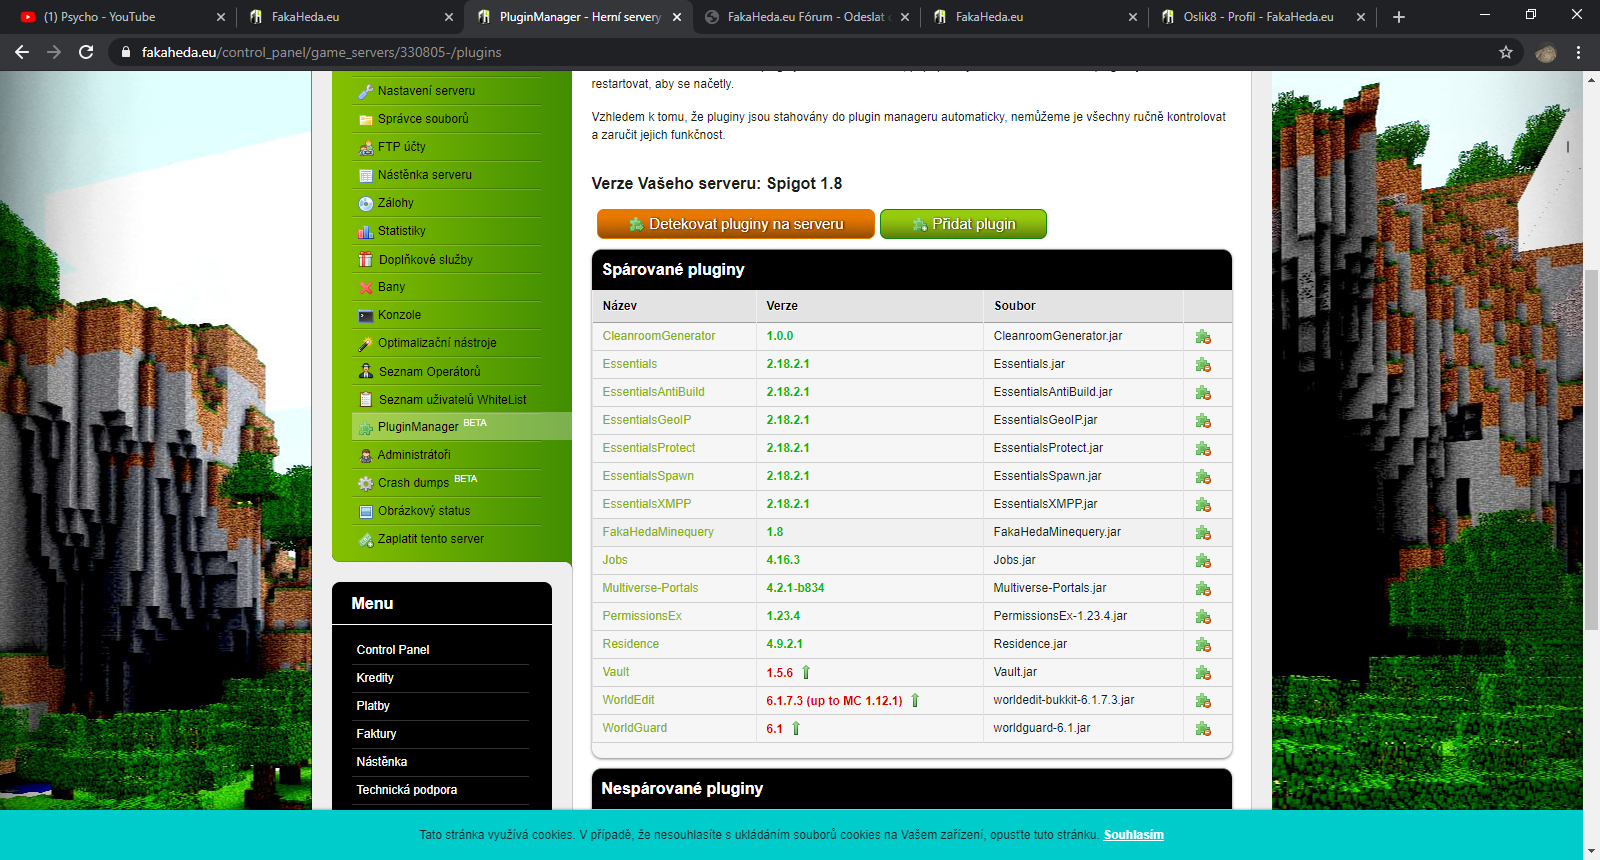Open Zálohy in sidebar

395,202
